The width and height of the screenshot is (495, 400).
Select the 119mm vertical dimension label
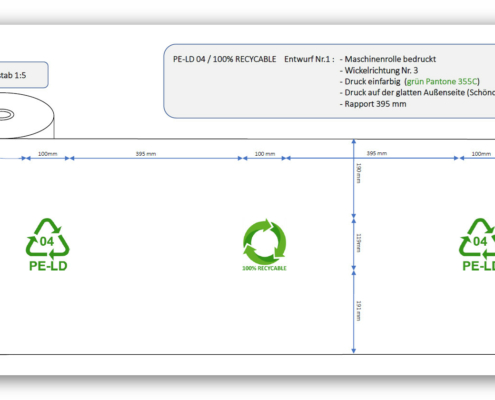coord(359,243)
